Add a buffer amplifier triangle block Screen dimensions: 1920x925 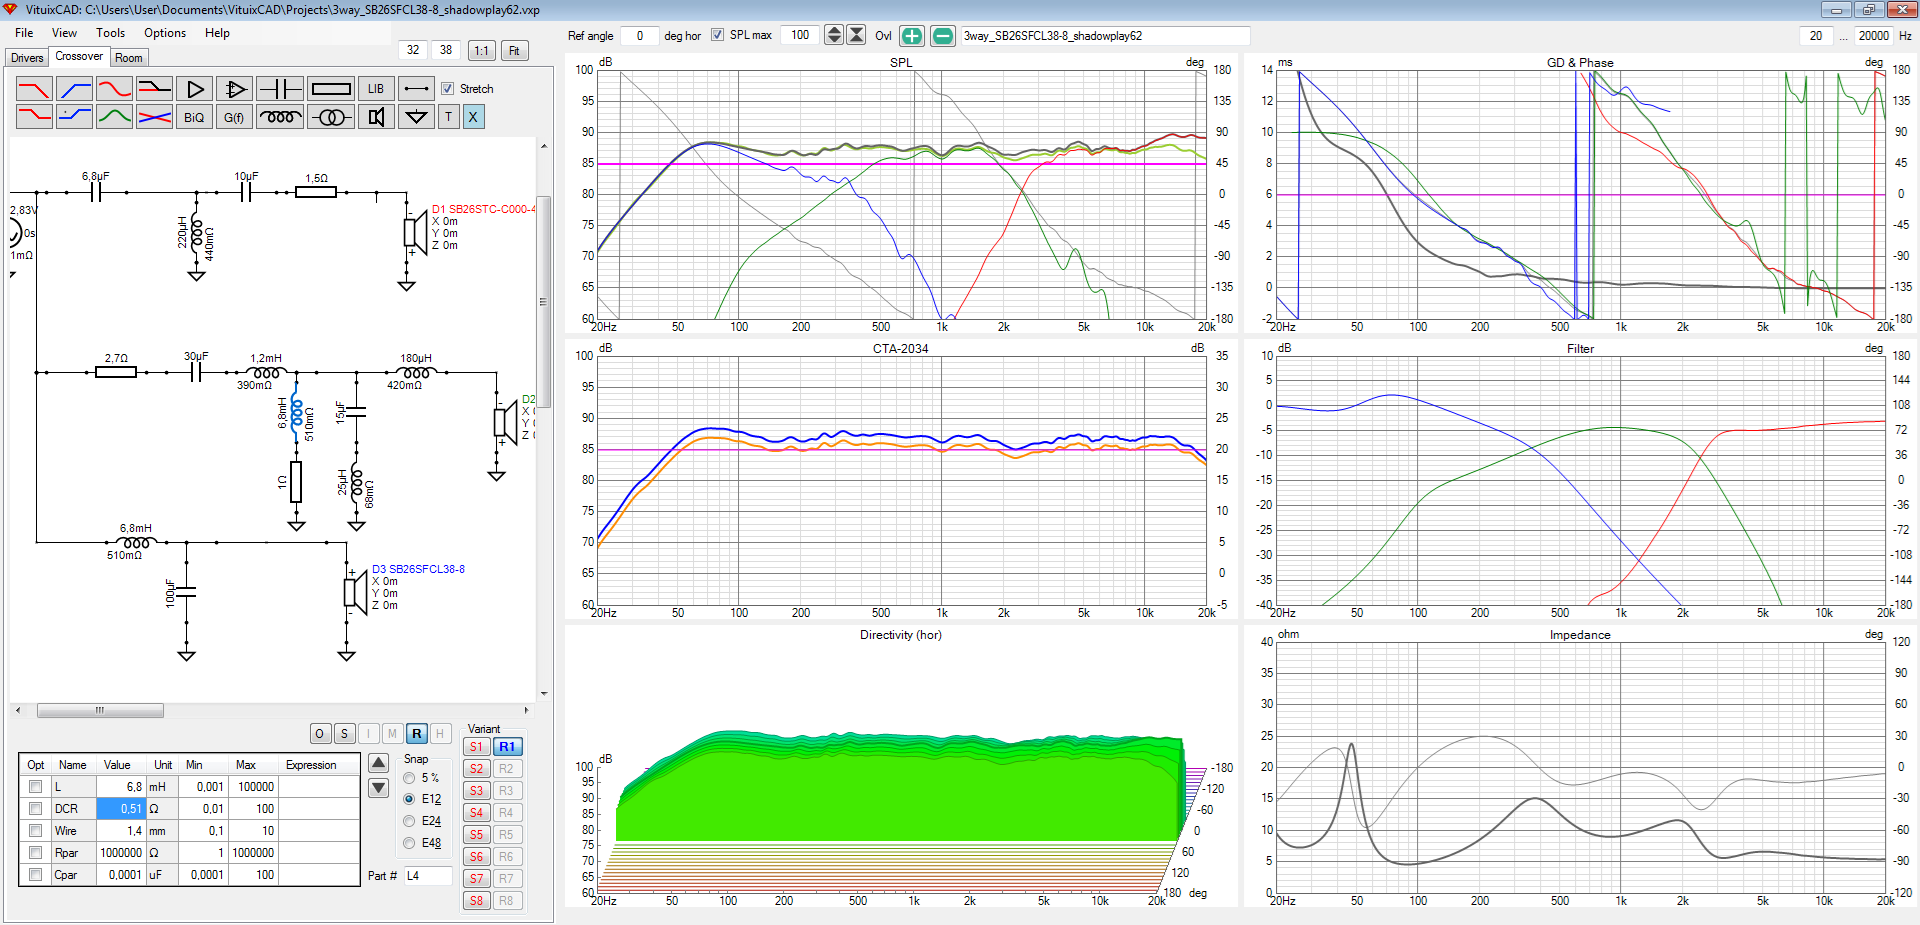coord(194,89)
